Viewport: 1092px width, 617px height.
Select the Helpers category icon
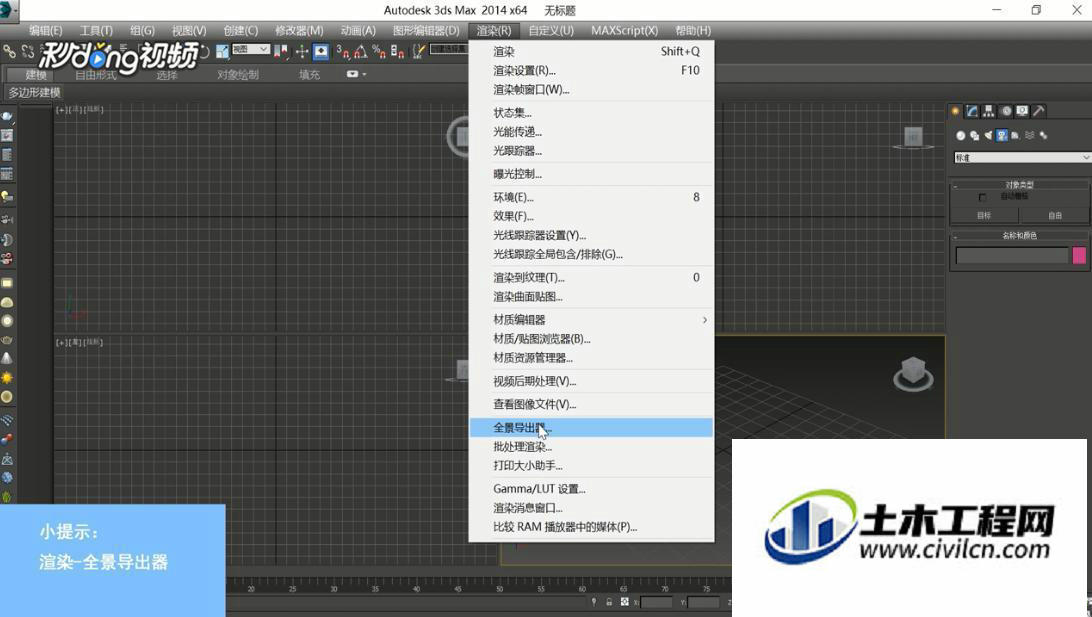(1015, 136)
